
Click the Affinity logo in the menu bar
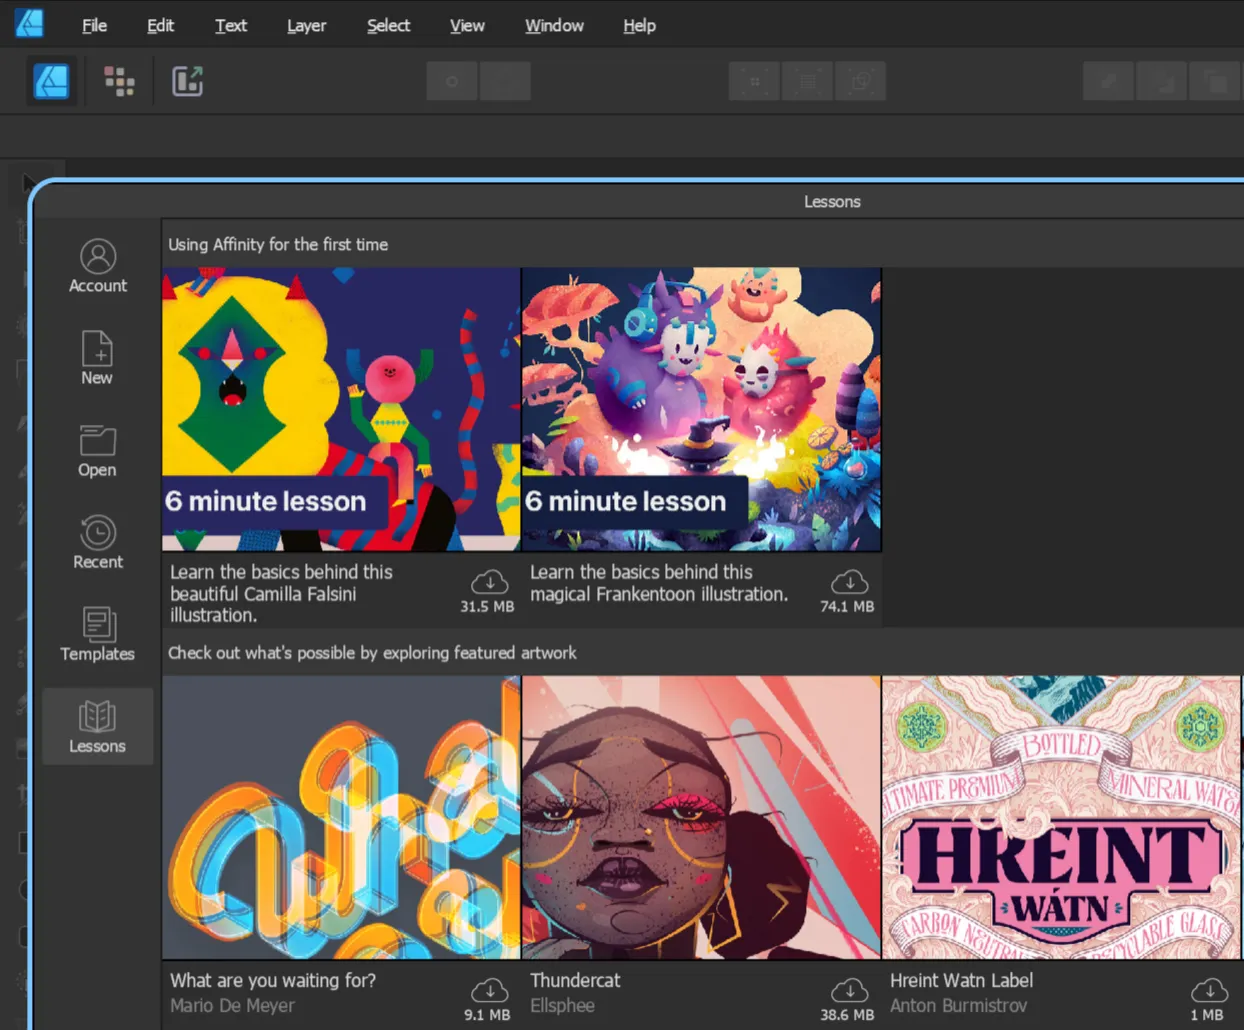[29, 24]
